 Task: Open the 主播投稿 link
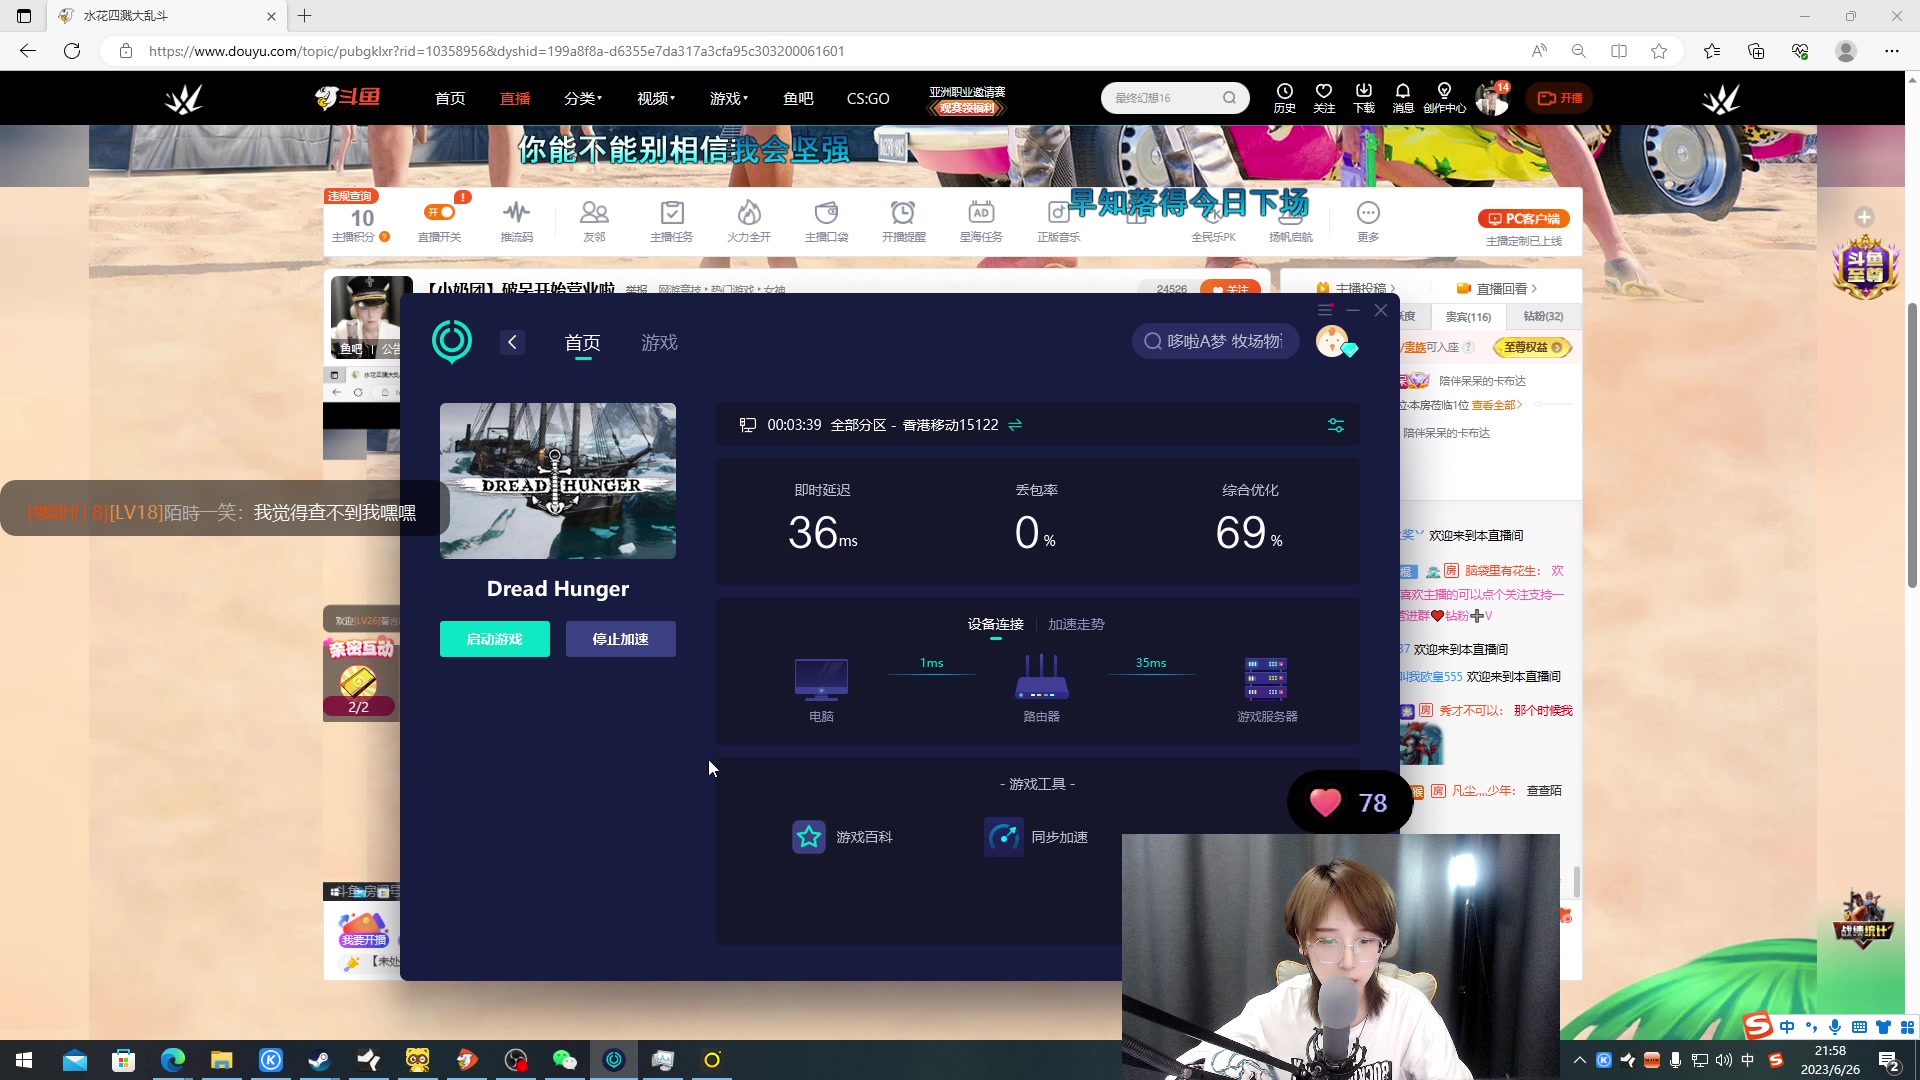point(1356,288)
